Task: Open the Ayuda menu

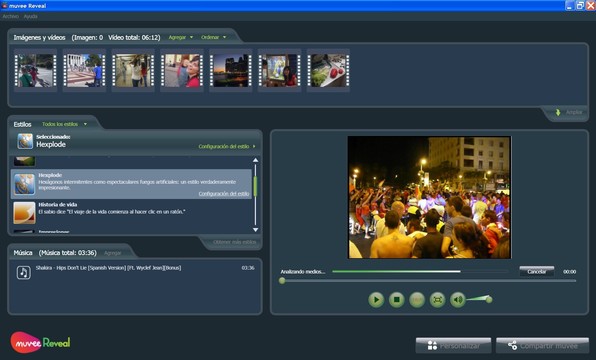Action: [30, 16]
